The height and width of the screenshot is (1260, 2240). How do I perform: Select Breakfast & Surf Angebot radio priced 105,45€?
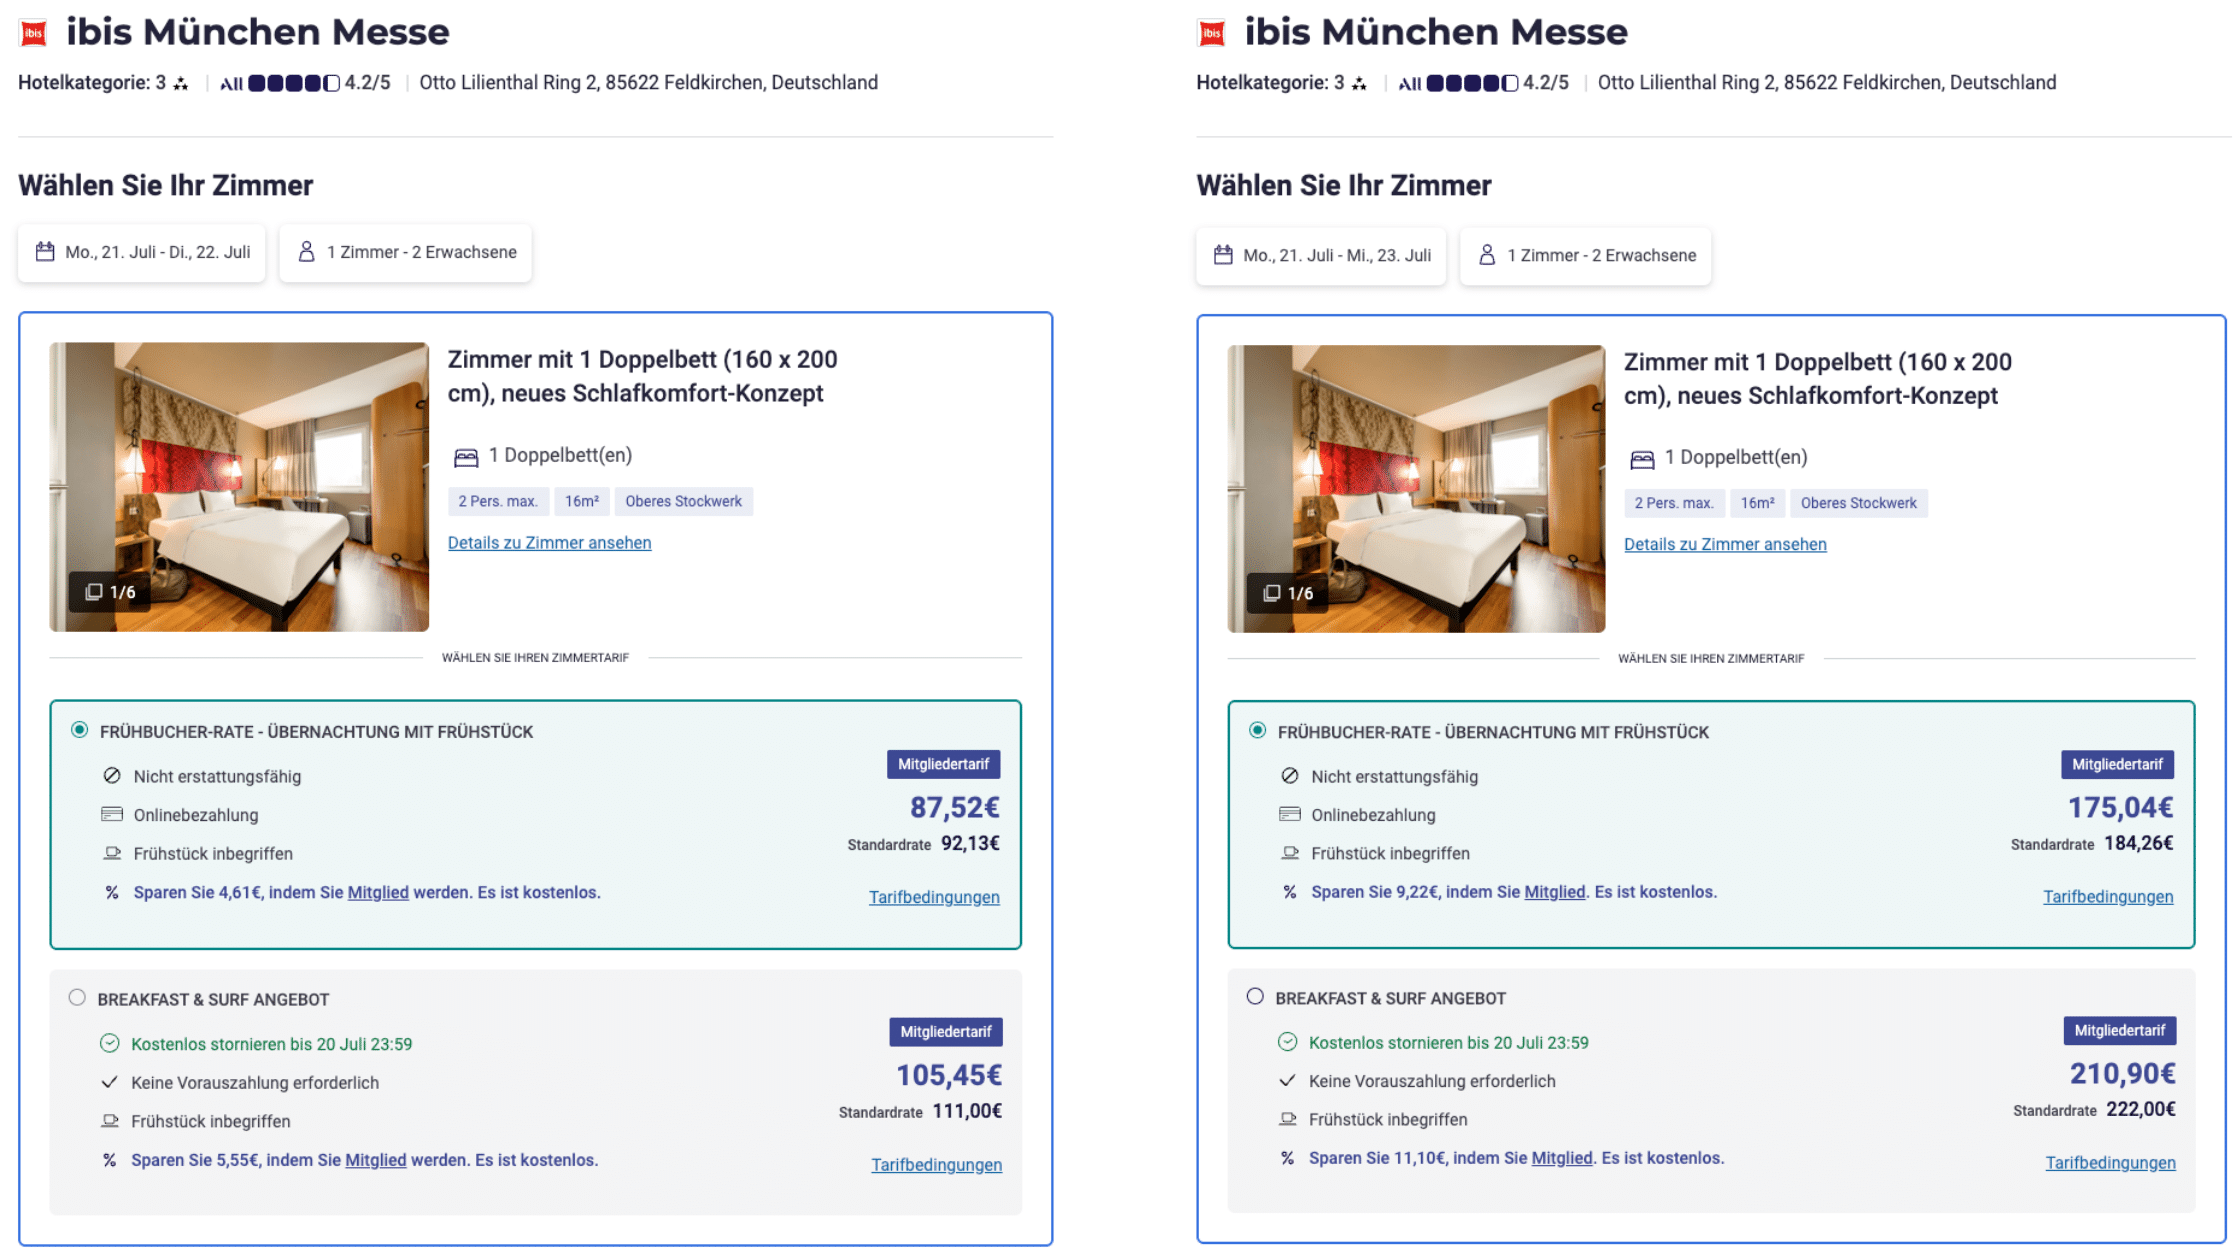77,997
